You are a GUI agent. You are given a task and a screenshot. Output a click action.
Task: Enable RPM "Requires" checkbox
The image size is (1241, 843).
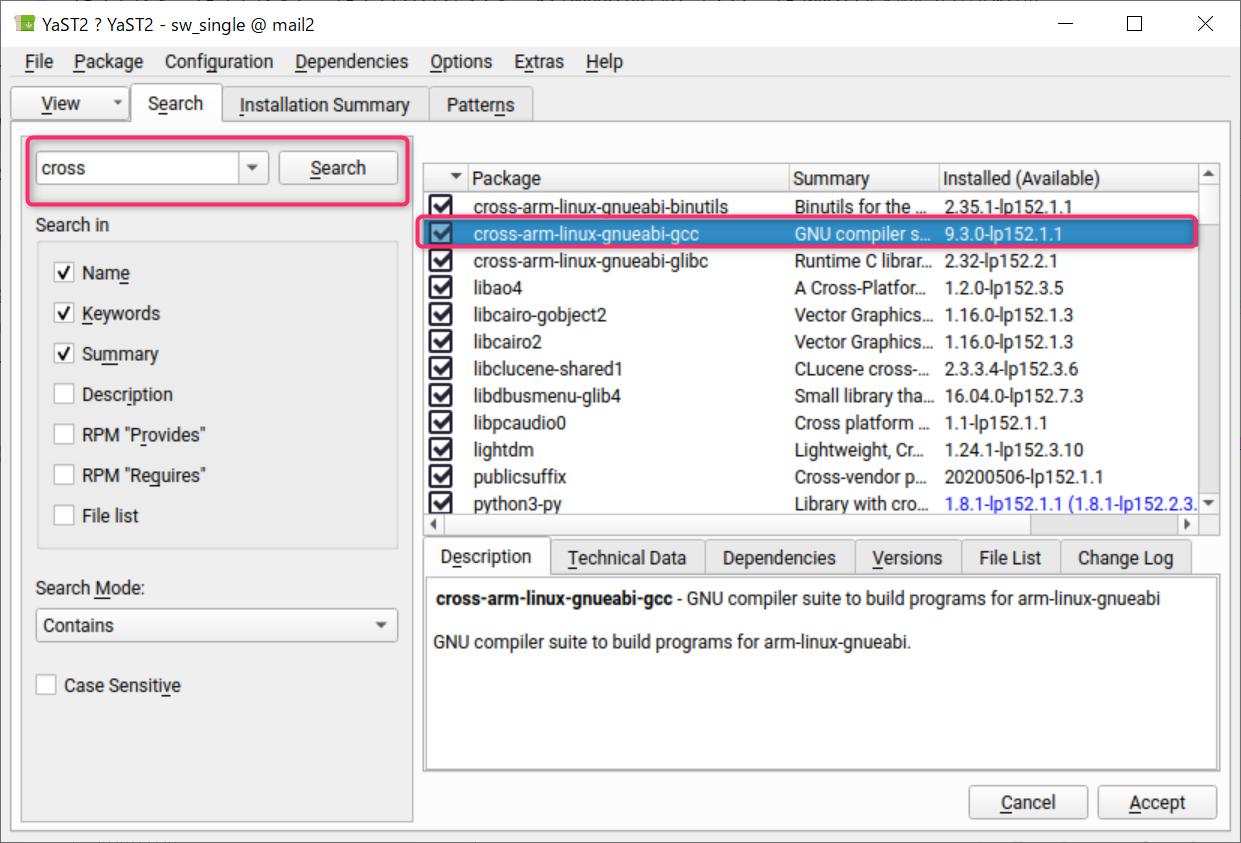[64, 475]
